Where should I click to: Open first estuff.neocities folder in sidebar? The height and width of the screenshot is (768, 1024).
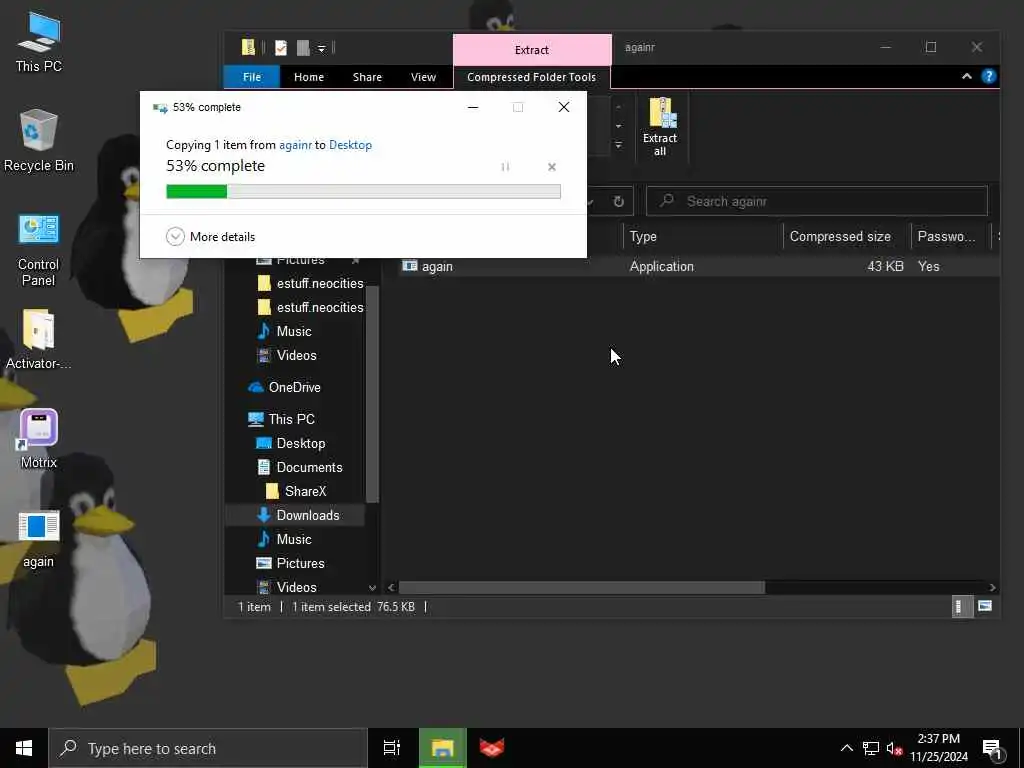click(x=310, y=283)
